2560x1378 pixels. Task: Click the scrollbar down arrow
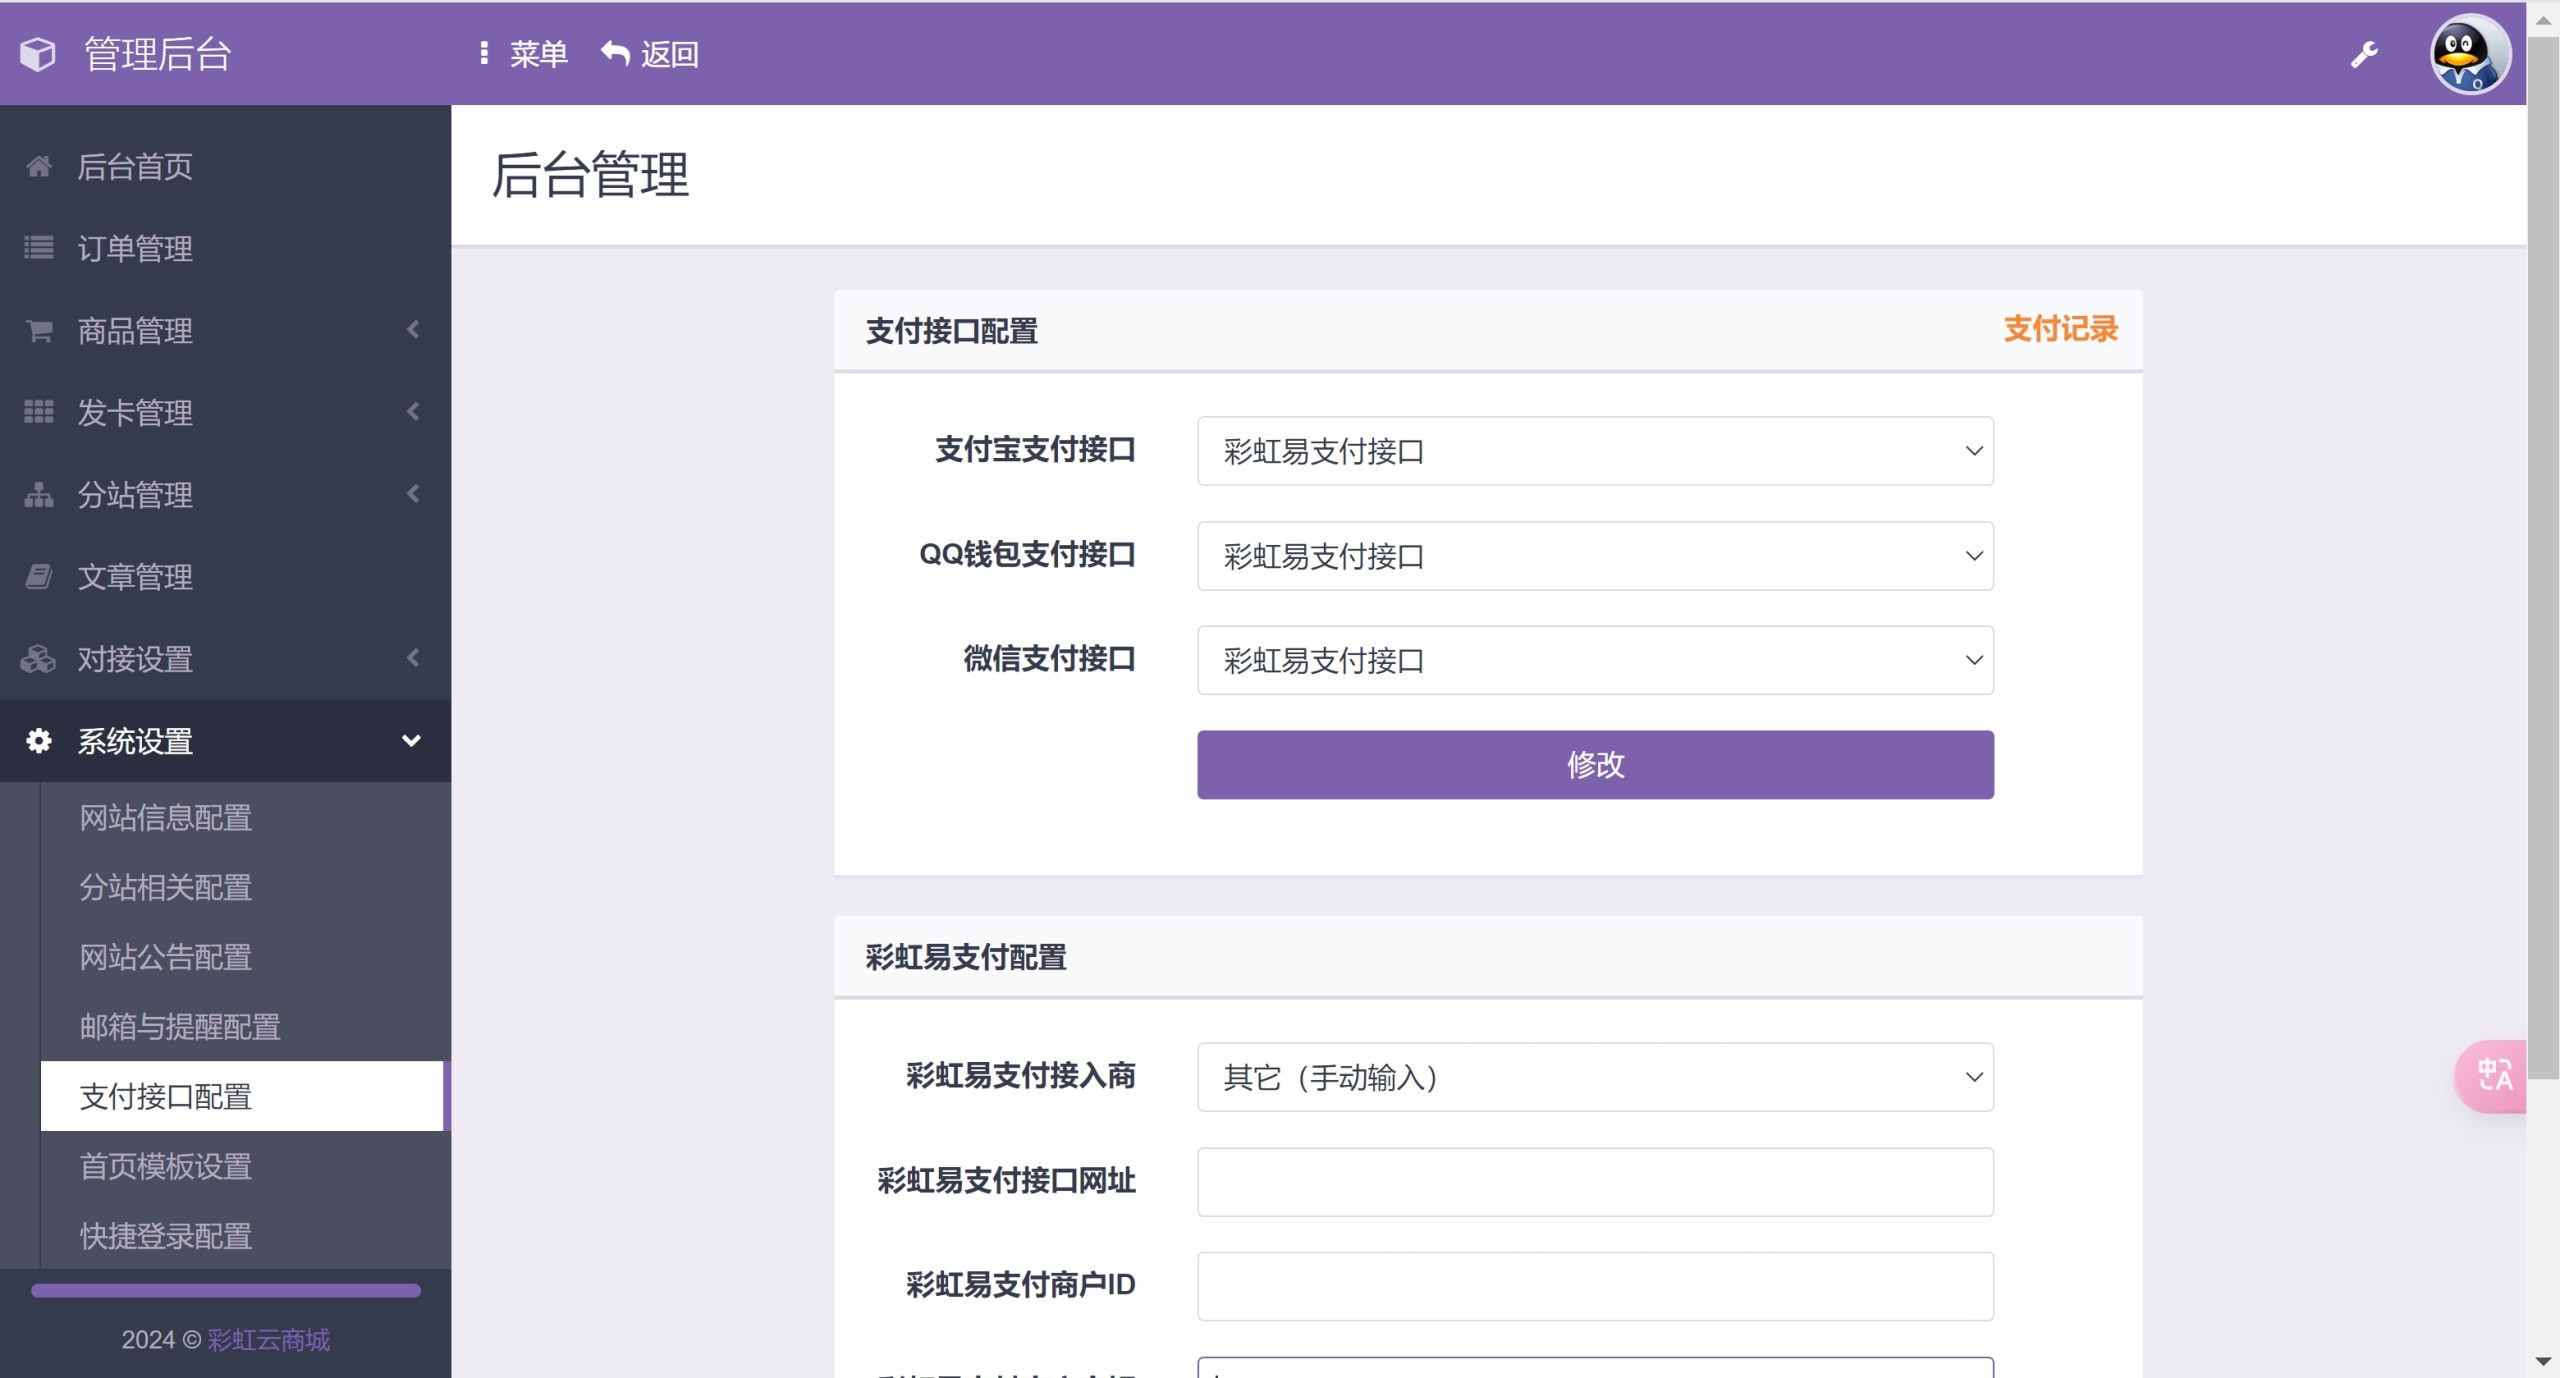(2543, 1361)
